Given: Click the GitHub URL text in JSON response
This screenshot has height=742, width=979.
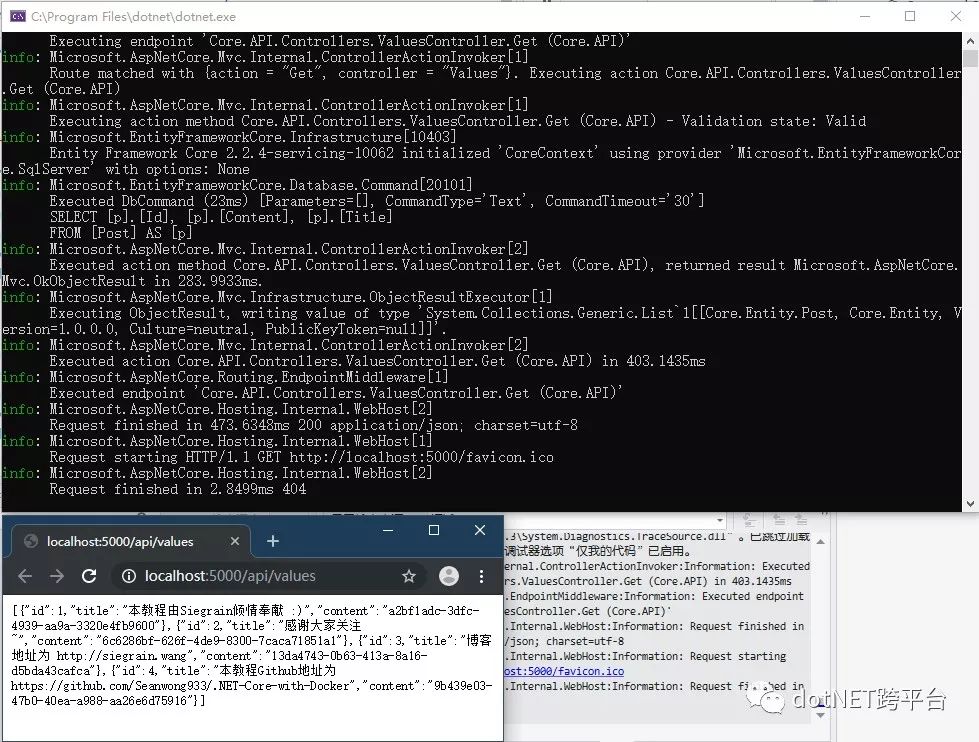Looking at the screenshot, I should point(180,686).
